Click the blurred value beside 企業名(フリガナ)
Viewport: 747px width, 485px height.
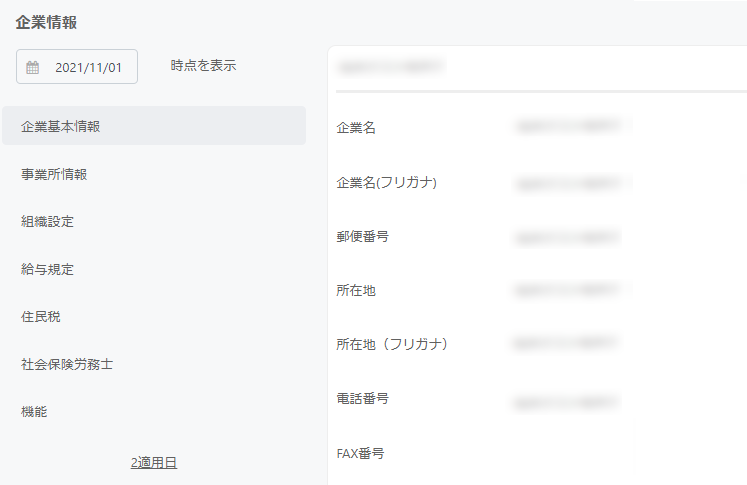tap(568, 183)
